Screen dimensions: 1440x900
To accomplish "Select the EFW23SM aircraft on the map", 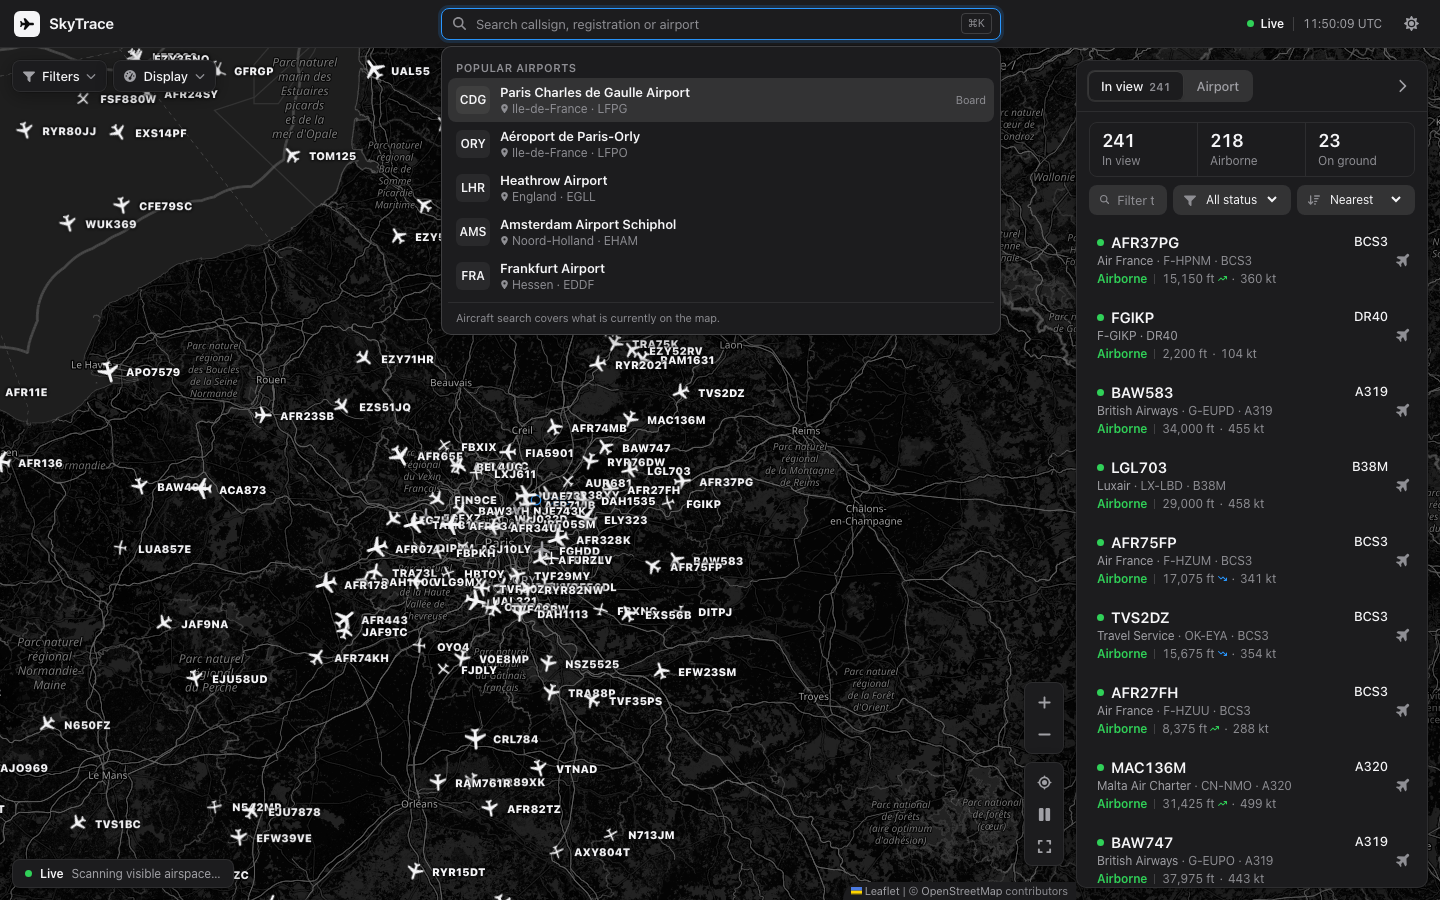I will pos(661,672).
